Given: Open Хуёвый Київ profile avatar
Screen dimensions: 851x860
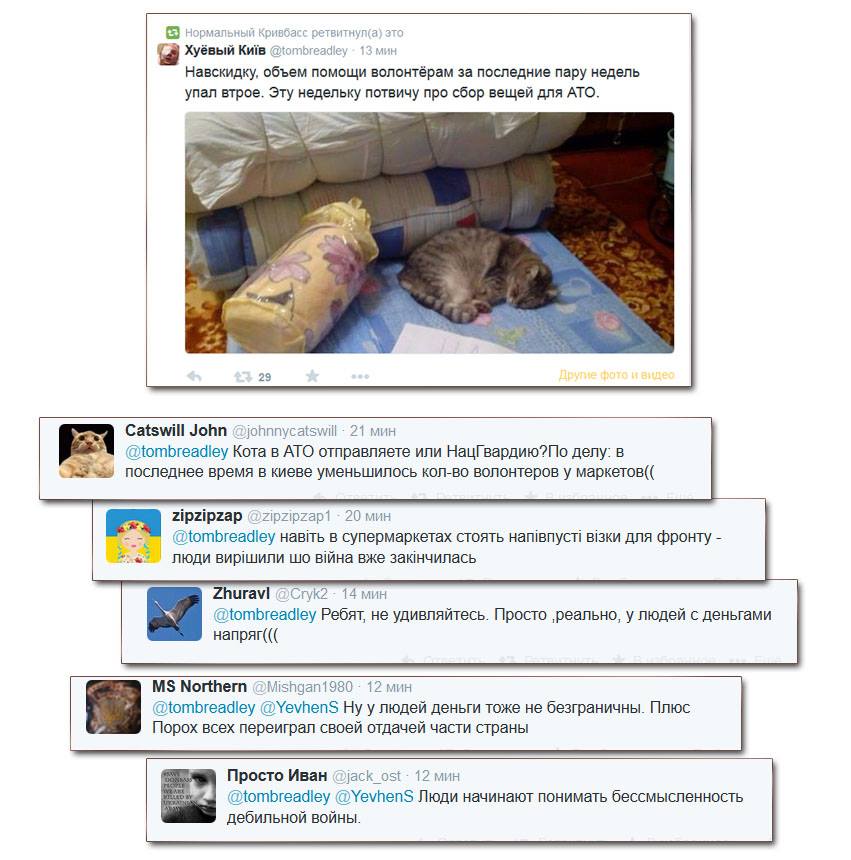Looking at the screenshot, I should click(x=168, y=54).
